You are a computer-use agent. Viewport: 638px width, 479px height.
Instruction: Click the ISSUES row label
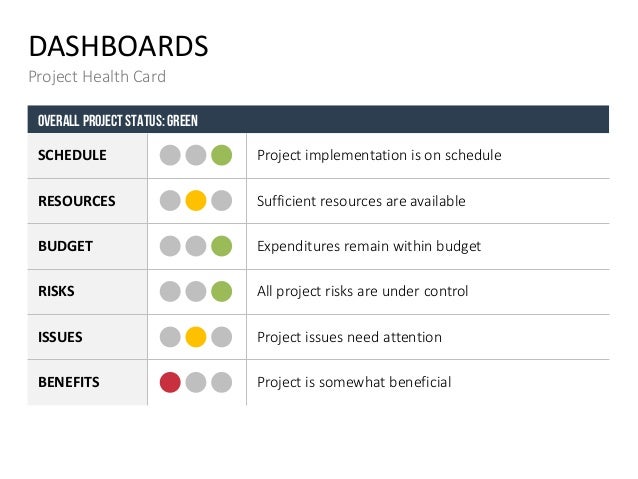tap(60, 337)
